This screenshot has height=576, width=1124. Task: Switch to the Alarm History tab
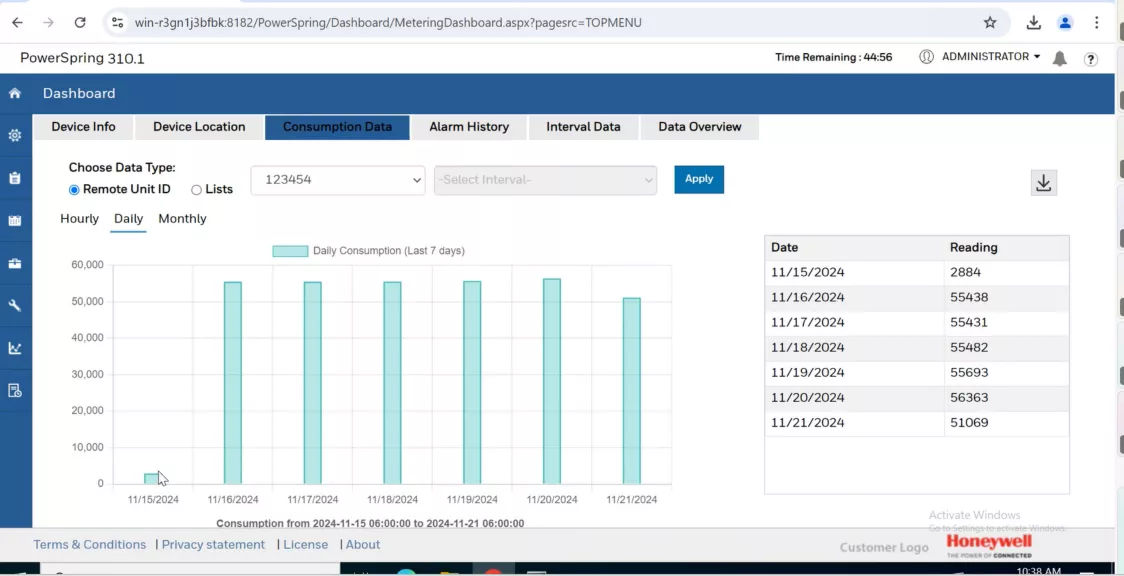coord(469,127)
